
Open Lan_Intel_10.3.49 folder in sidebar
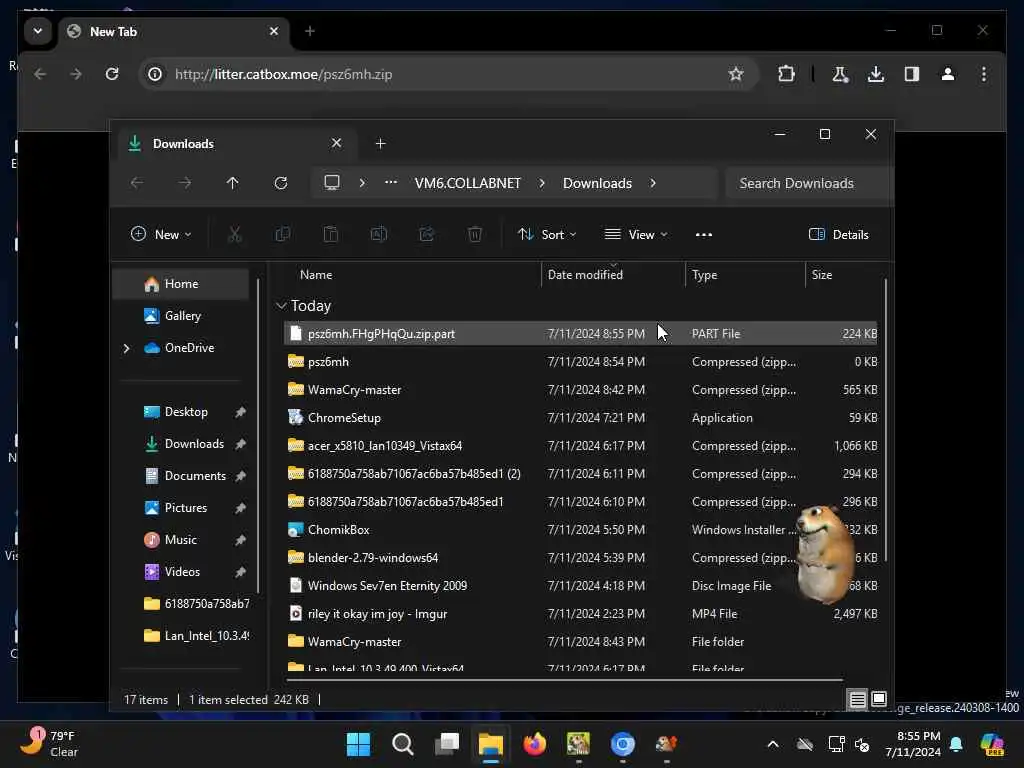196,635
